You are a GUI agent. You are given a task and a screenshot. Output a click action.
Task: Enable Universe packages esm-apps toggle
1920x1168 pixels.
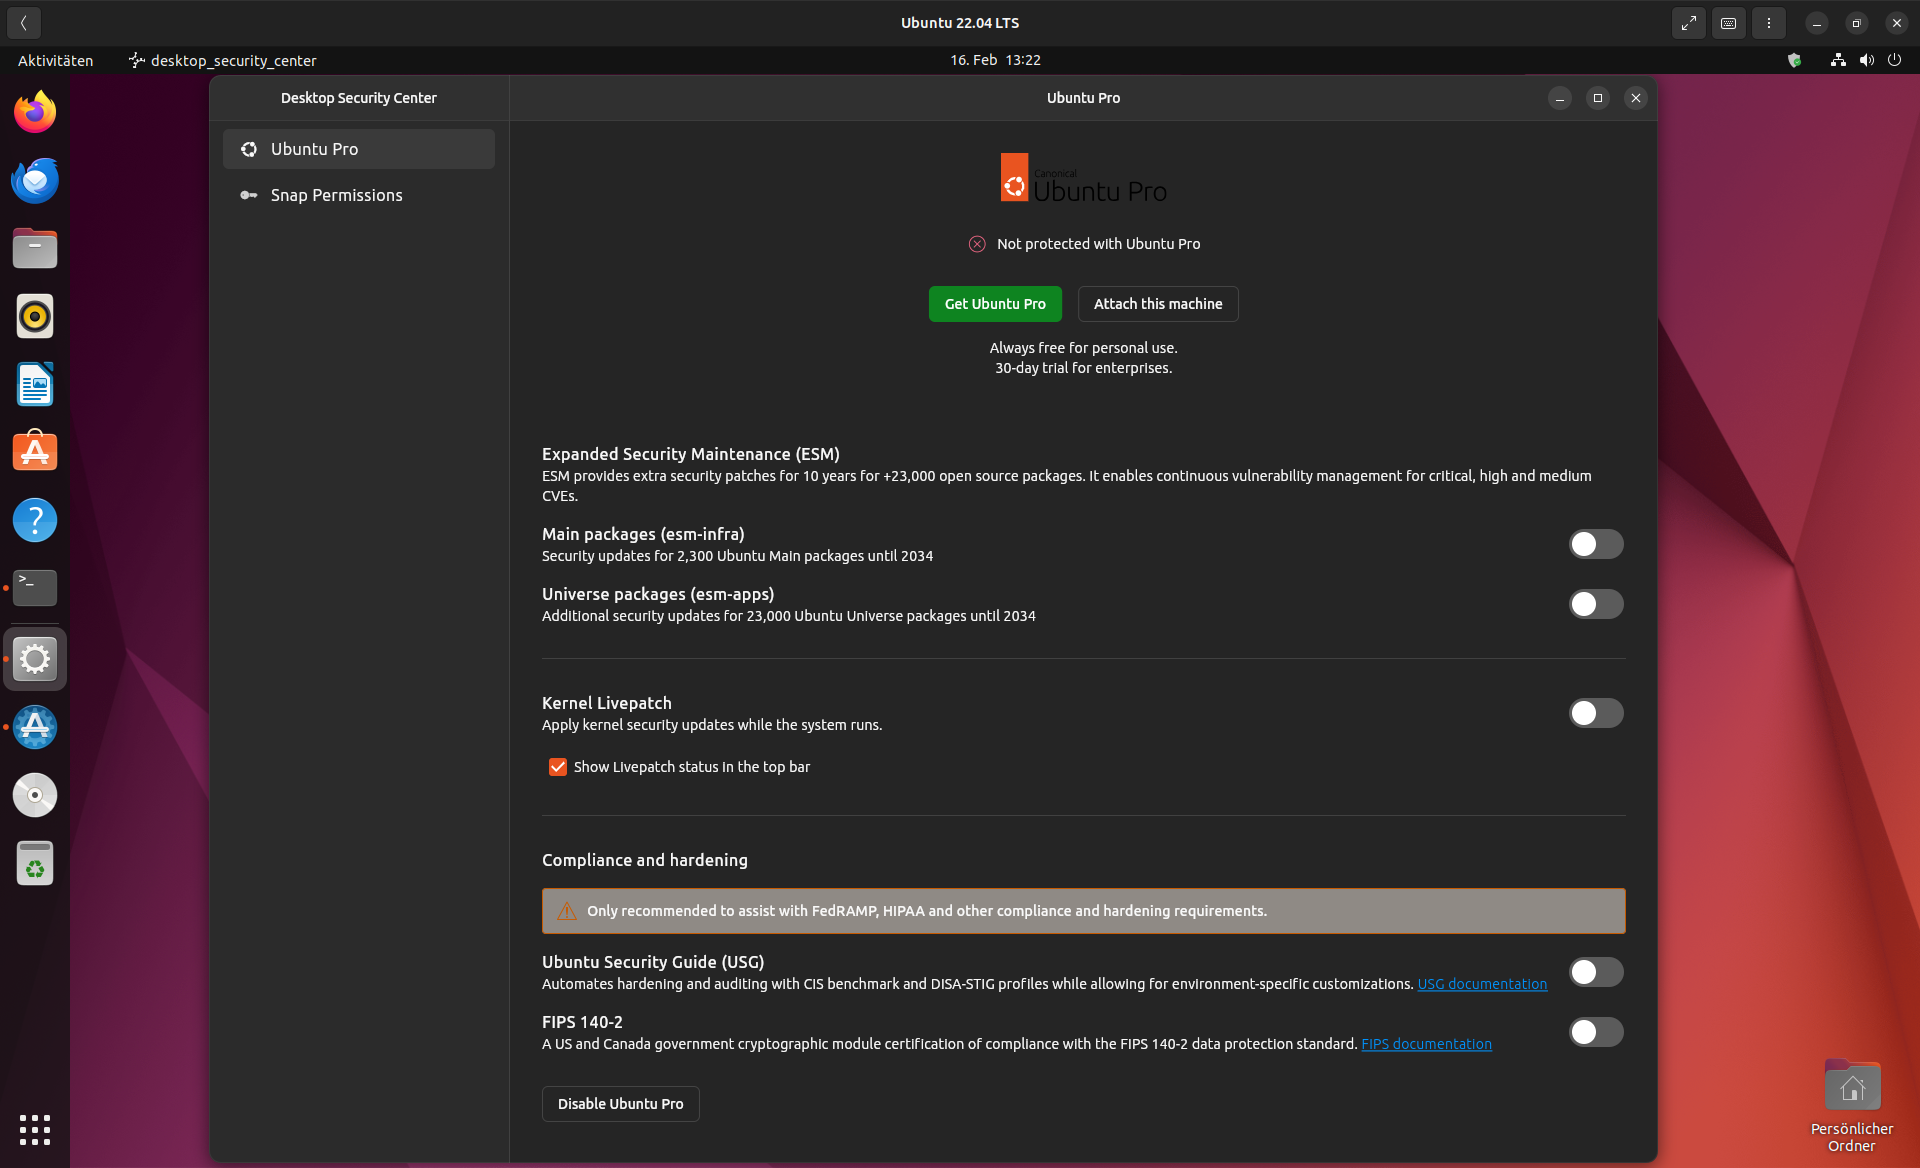pos(1595,604)
